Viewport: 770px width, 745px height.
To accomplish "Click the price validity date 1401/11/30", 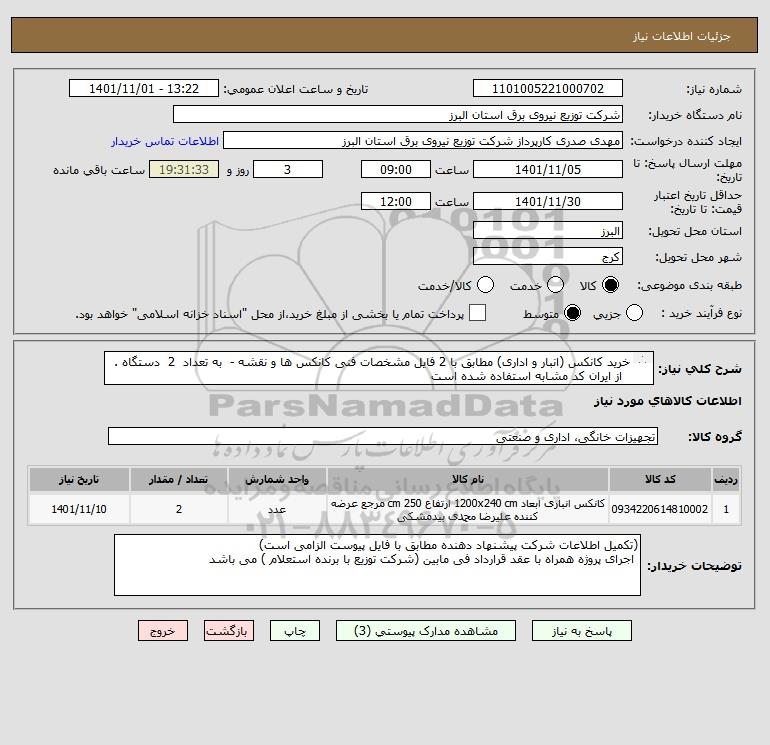I will tap(548, 201).
